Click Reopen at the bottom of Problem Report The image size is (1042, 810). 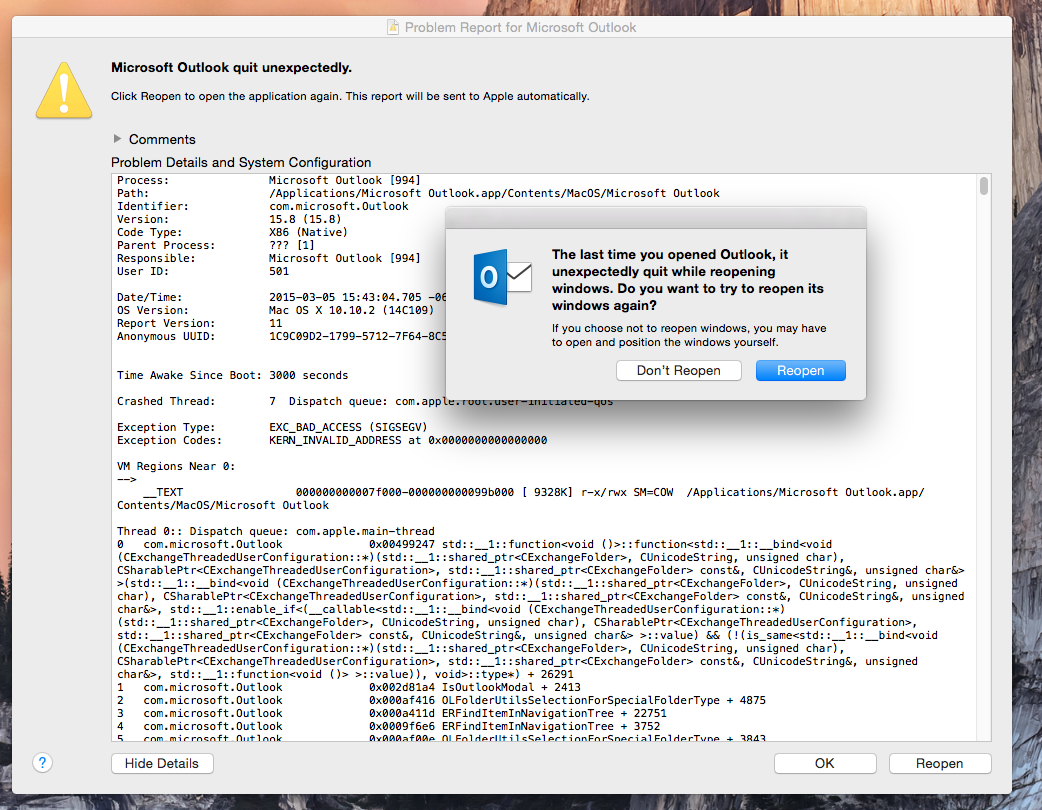click(x=940, y=763)
